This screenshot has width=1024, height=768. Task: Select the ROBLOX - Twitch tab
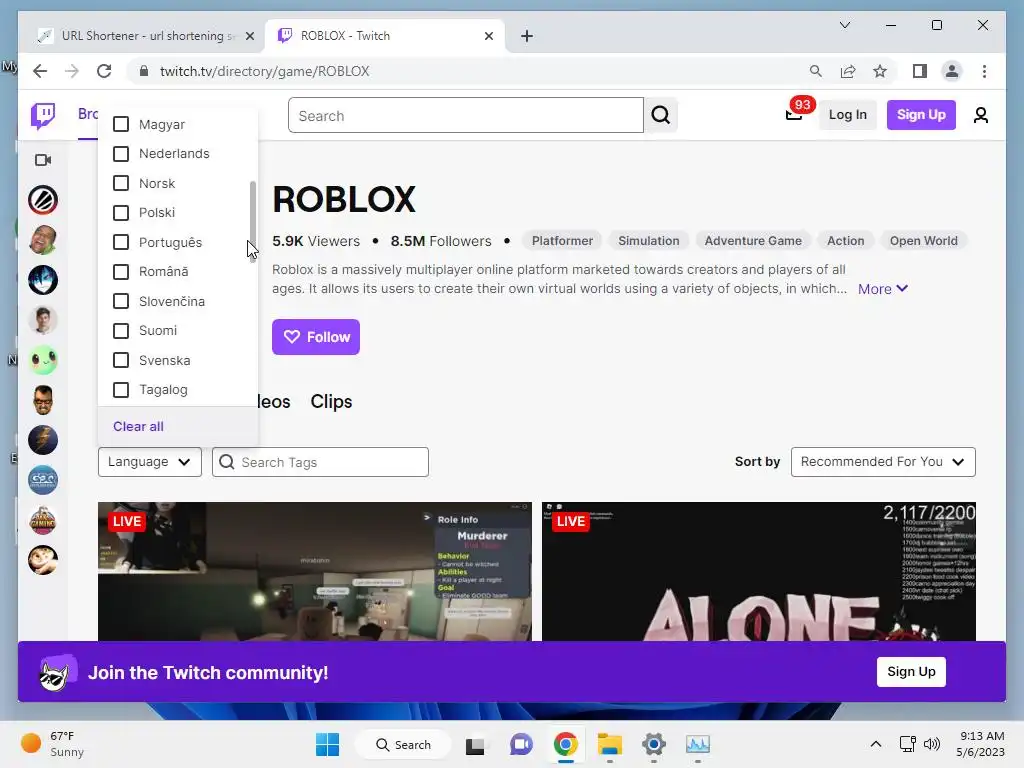tap(384, 36)
